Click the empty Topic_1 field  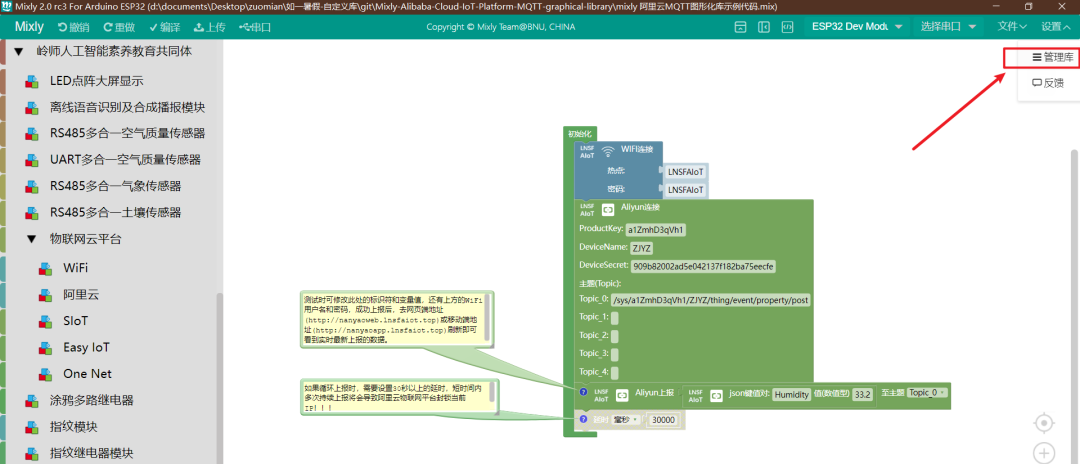614,318
